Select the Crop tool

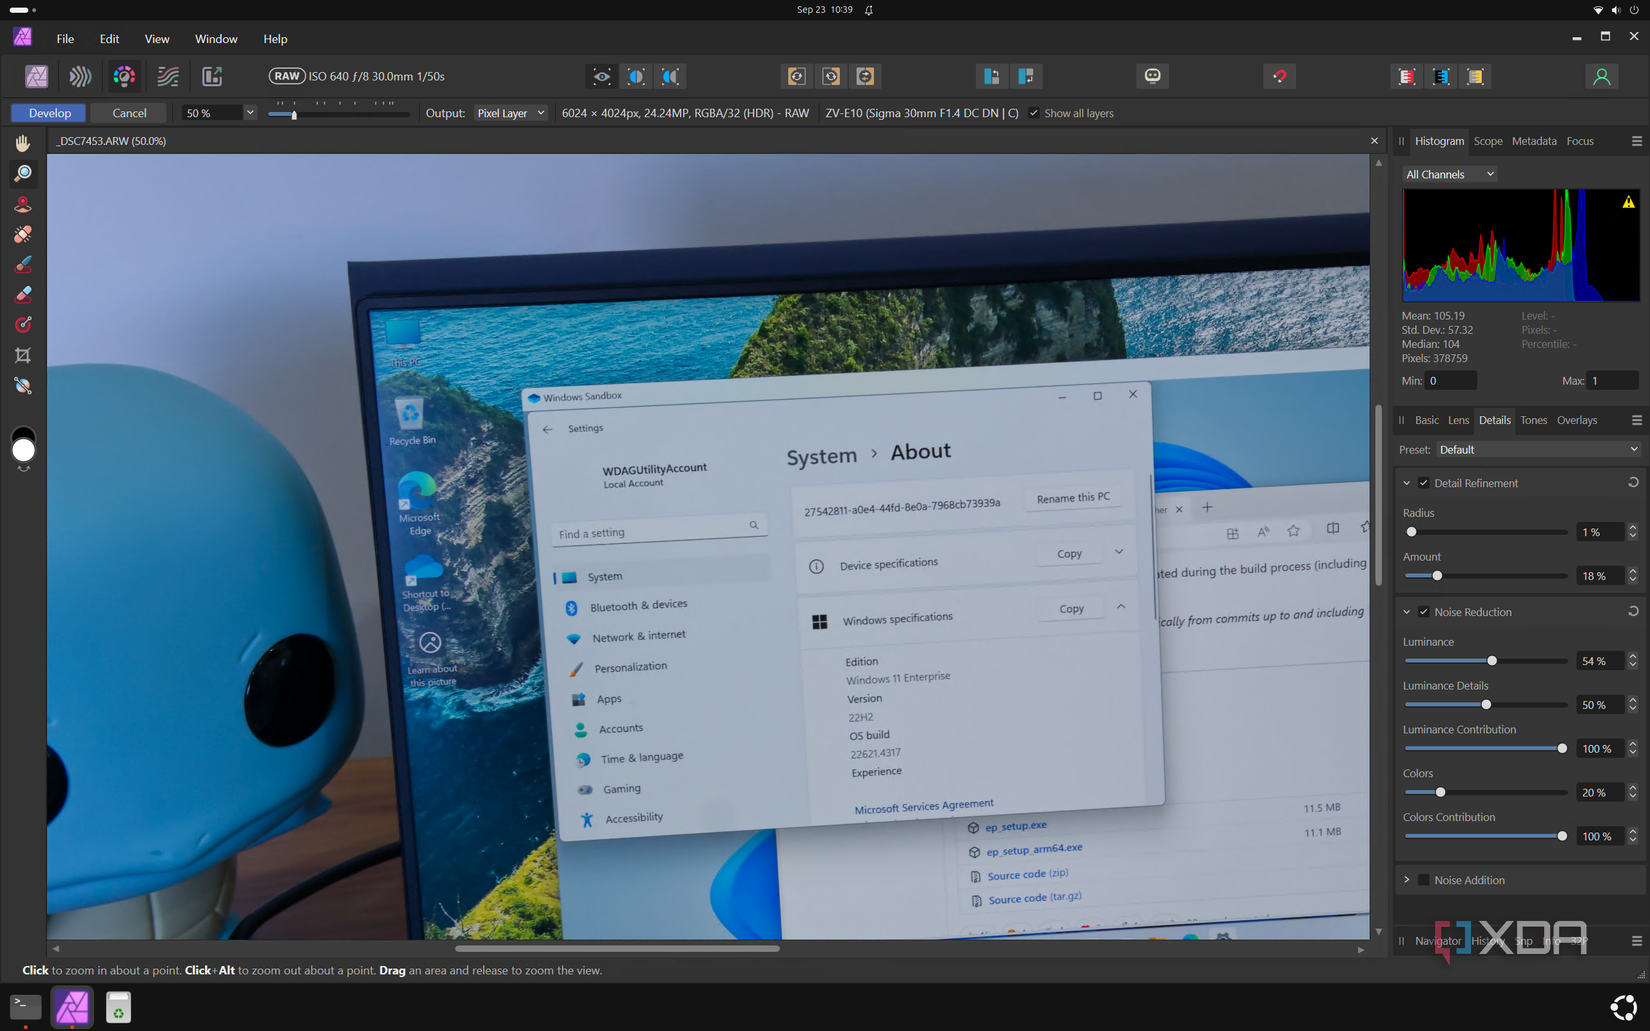(23, 355)
